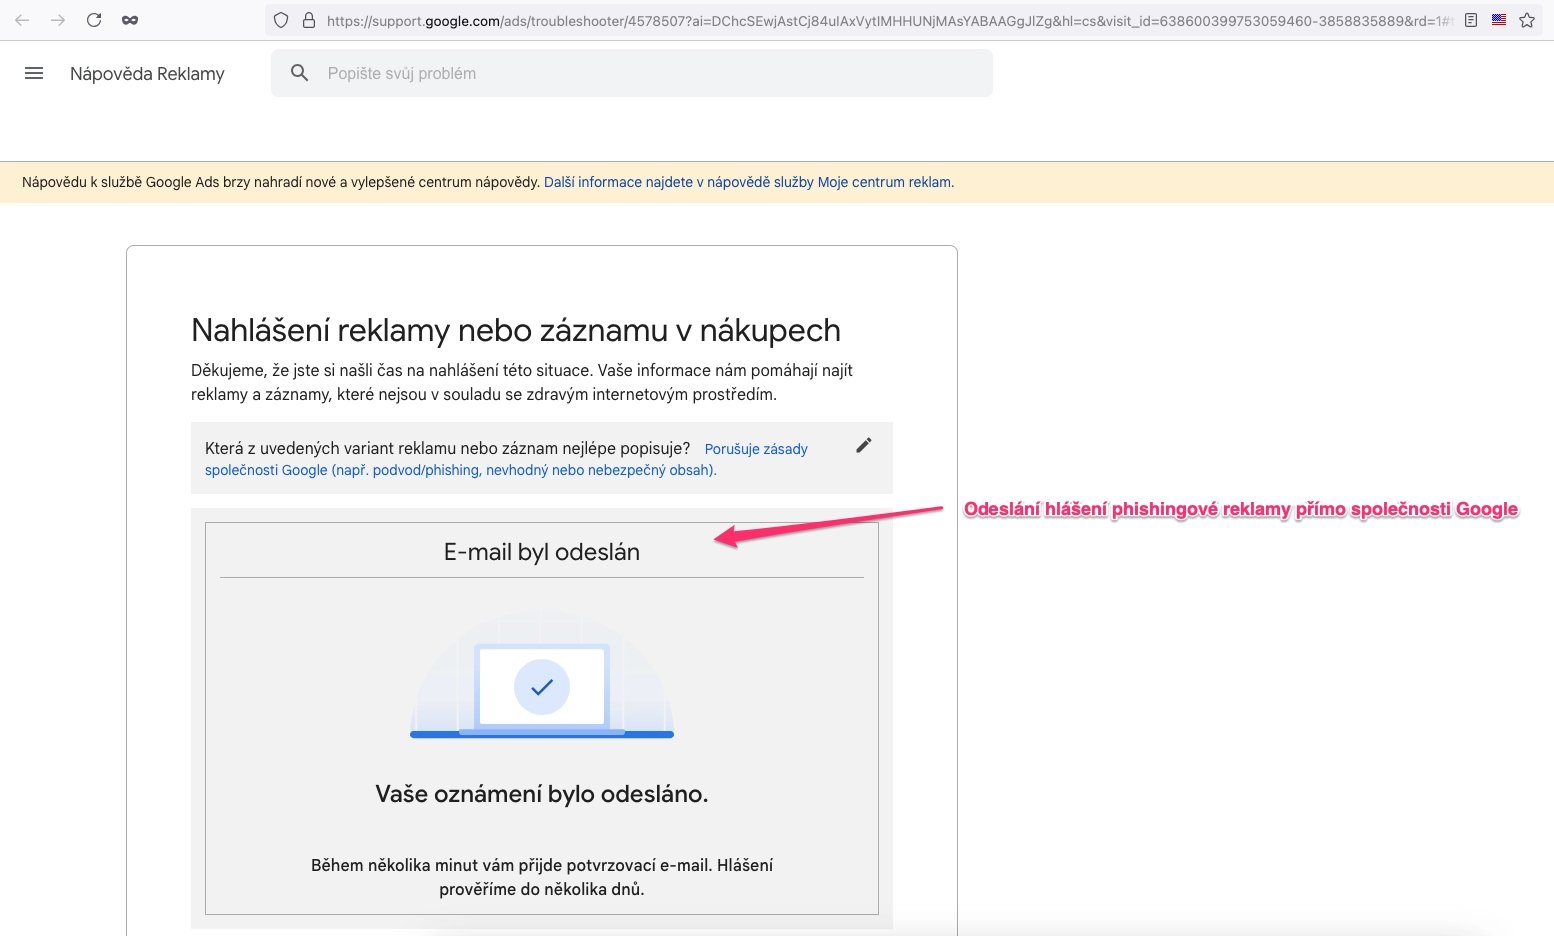Click the search magnifier icon

299,73
